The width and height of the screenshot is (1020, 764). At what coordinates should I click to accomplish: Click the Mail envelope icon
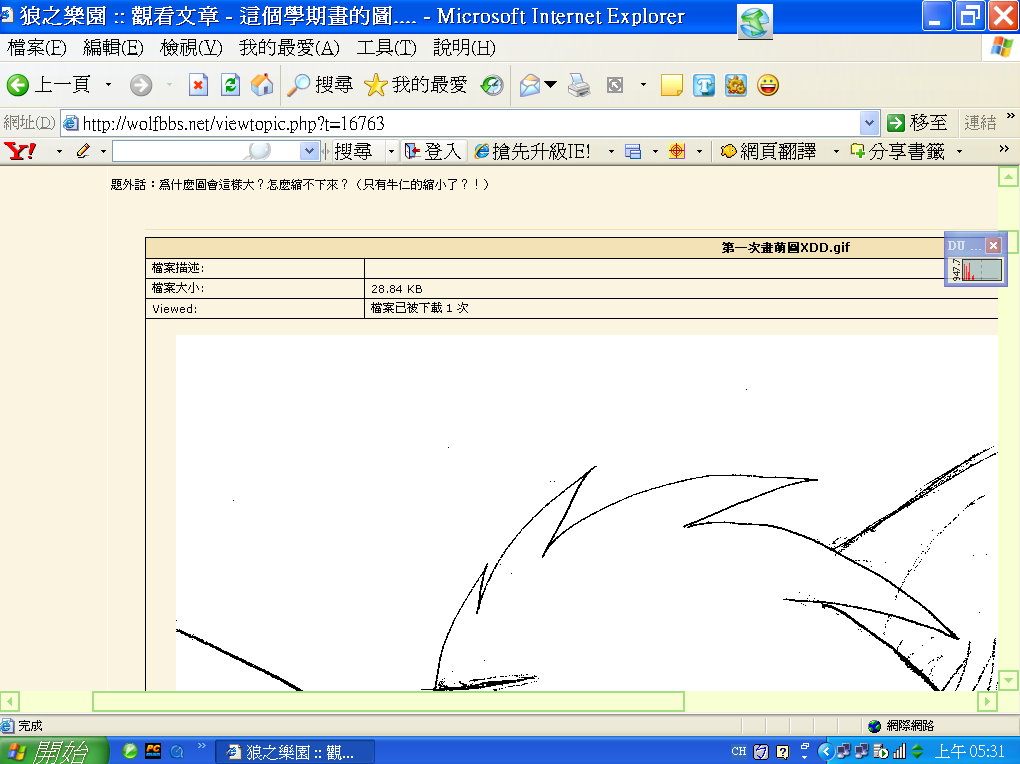point(530,86)
